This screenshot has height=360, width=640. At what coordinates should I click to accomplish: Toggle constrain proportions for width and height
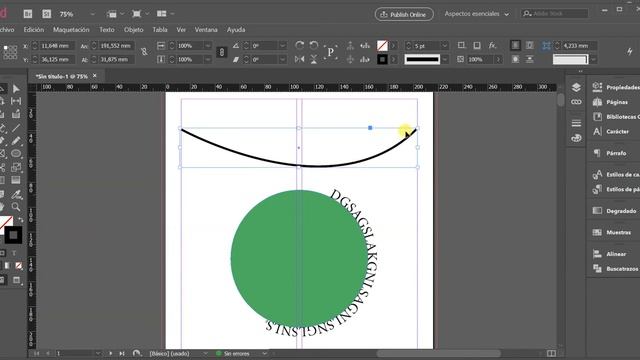(x=144, y=52)
